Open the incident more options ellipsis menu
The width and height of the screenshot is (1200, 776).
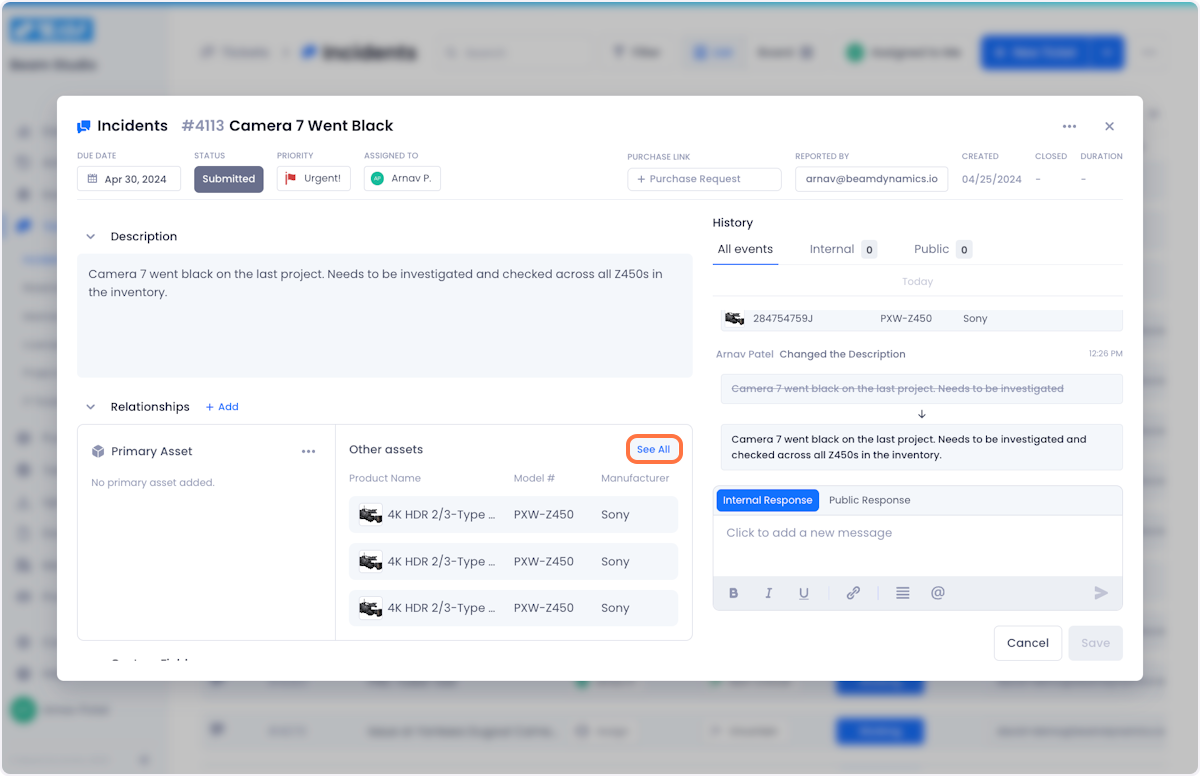(x=1069, y=127)
